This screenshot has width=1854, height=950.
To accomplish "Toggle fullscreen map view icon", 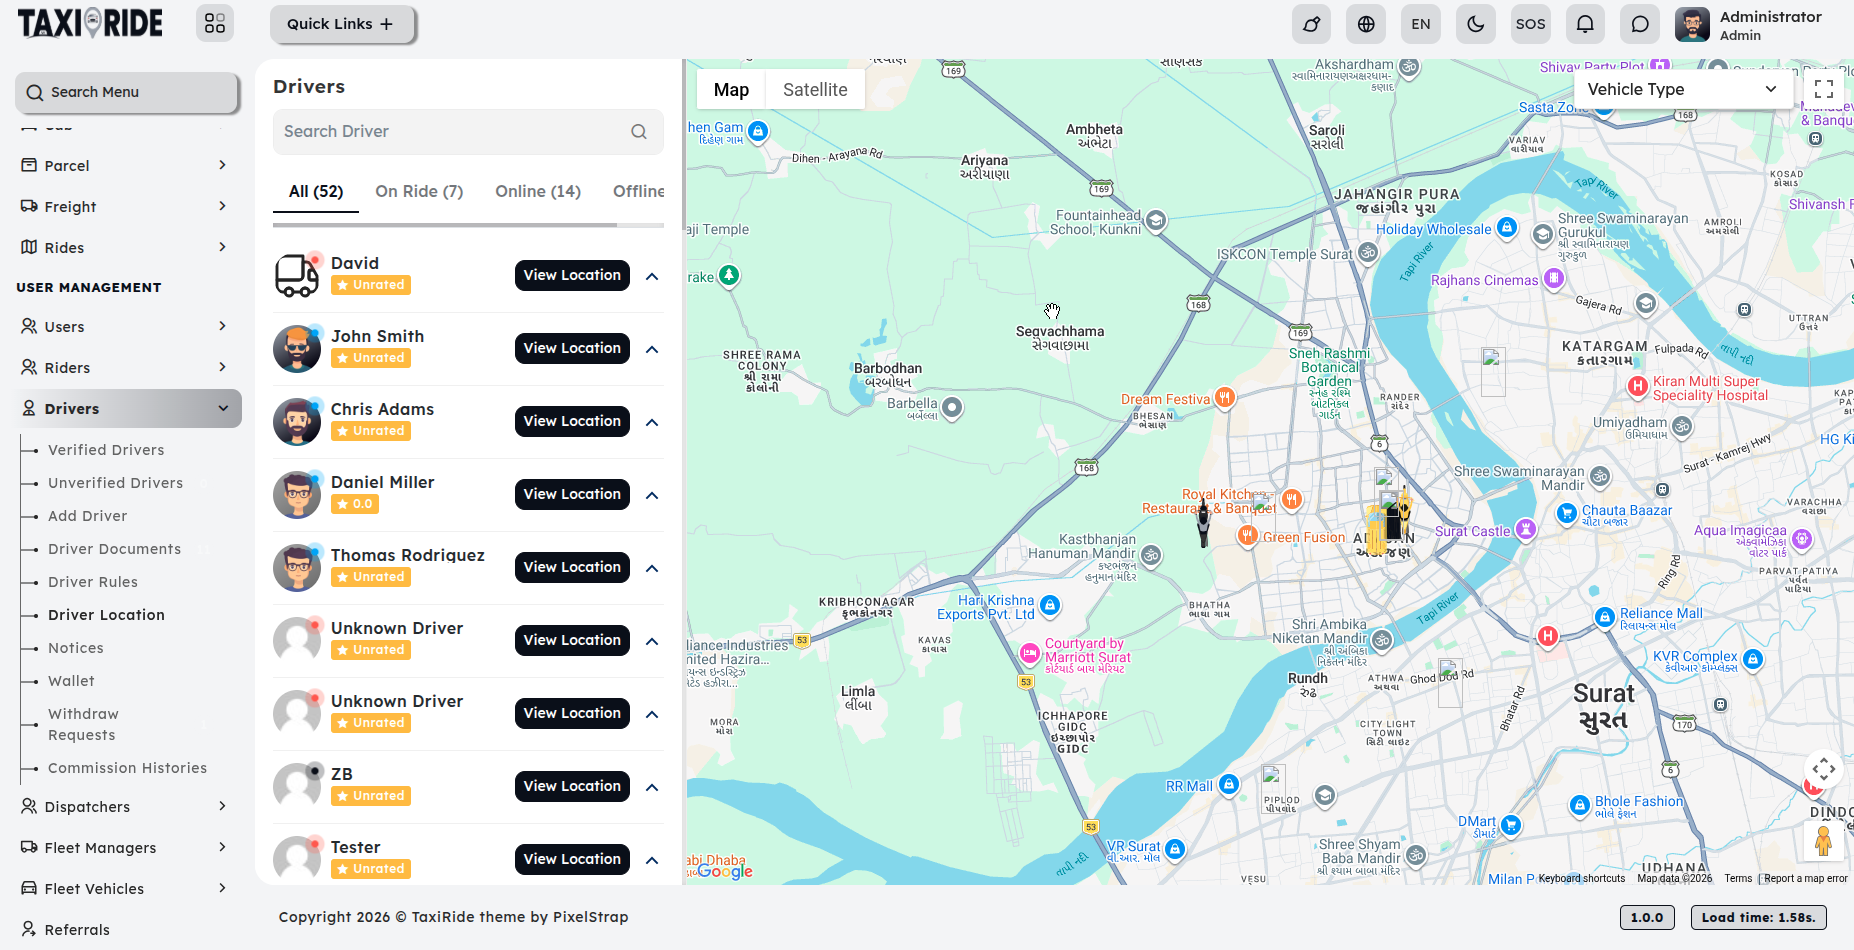I will point(1824,89).
